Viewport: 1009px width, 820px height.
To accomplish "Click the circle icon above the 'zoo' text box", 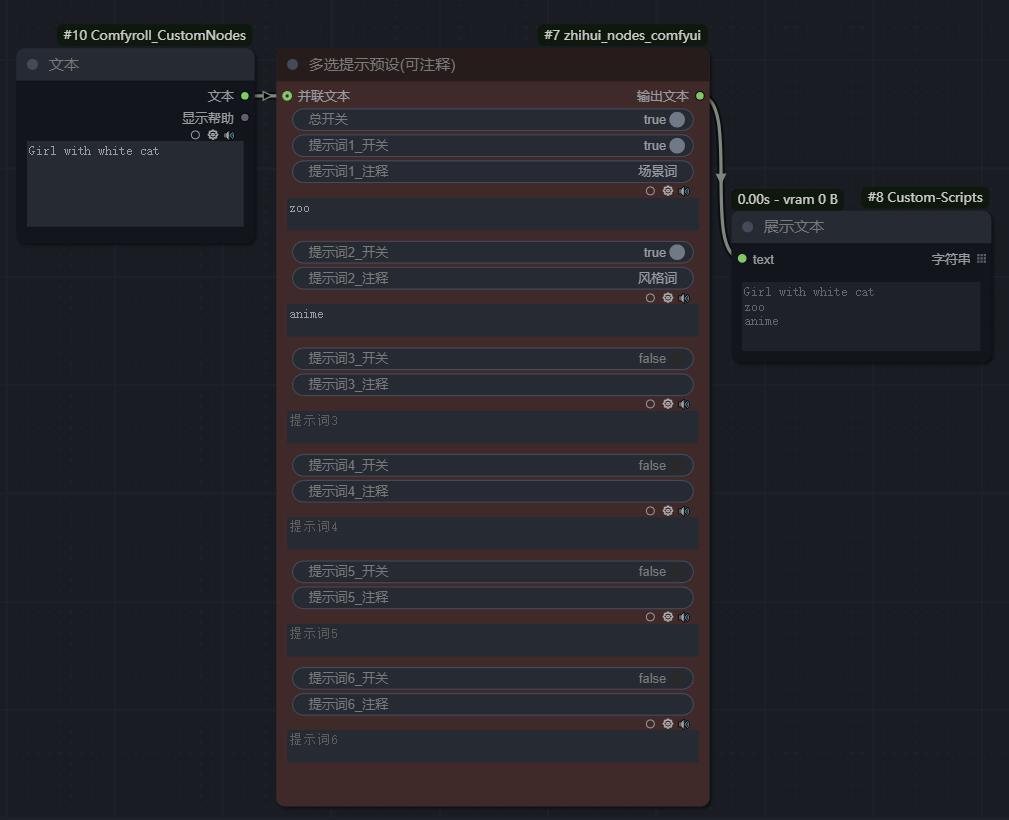I will coord(650,191).
